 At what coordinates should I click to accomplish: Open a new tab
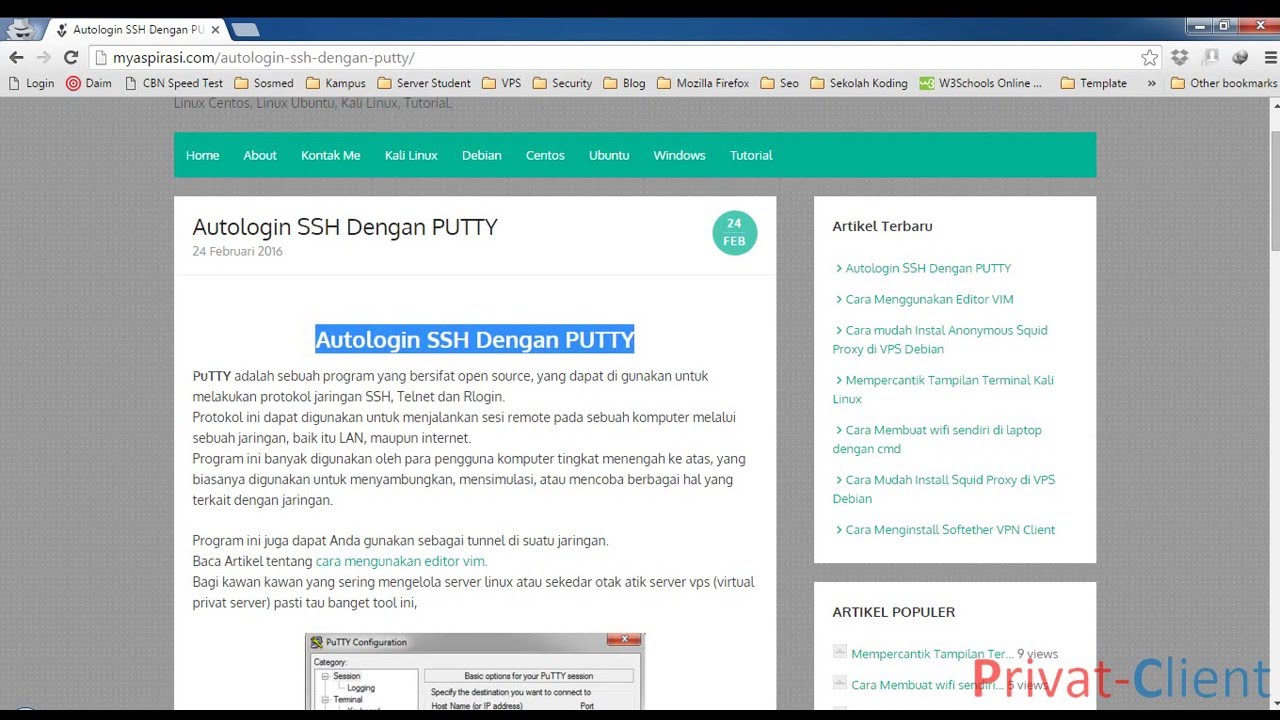245,30
